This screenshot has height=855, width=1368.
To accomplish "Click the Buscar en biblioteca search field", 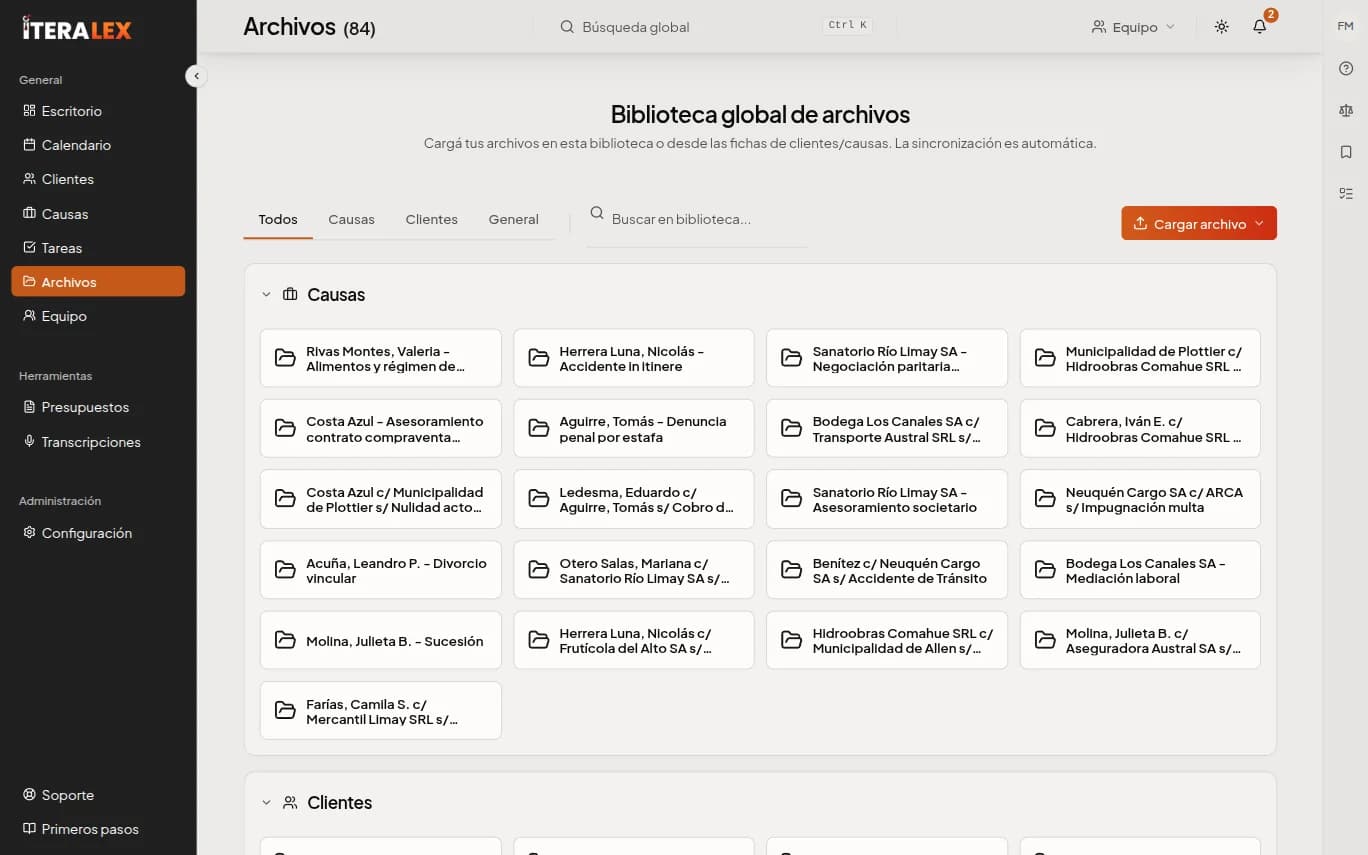I will [697, 219].
